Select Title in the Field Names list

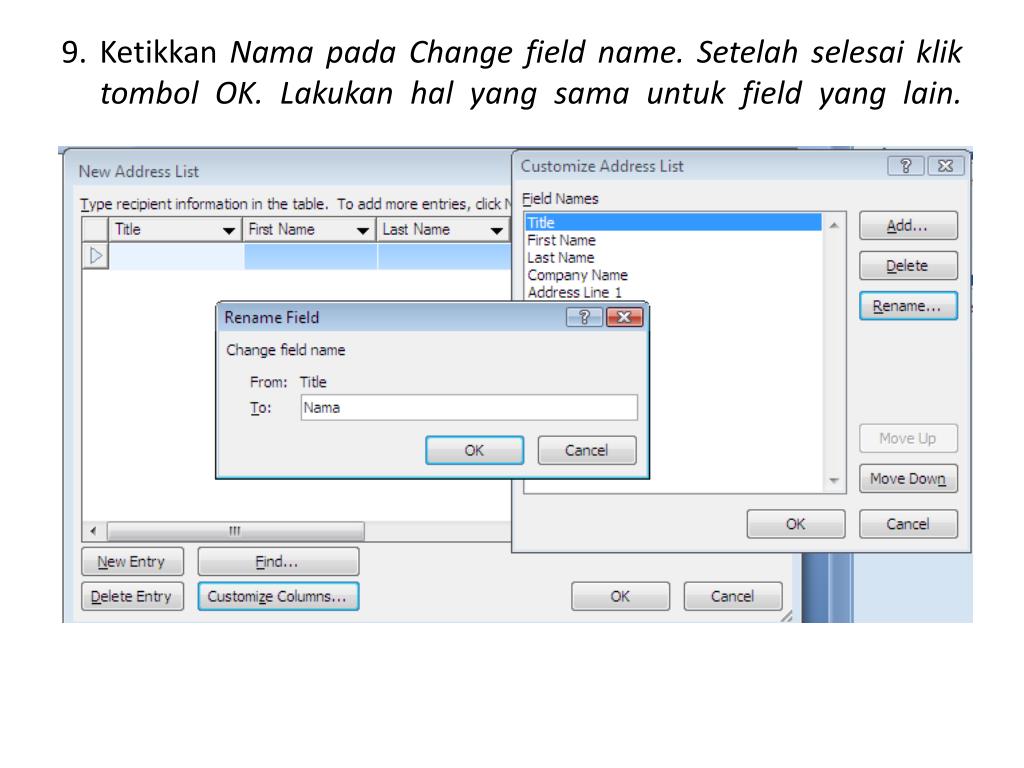tap(673, 222)
